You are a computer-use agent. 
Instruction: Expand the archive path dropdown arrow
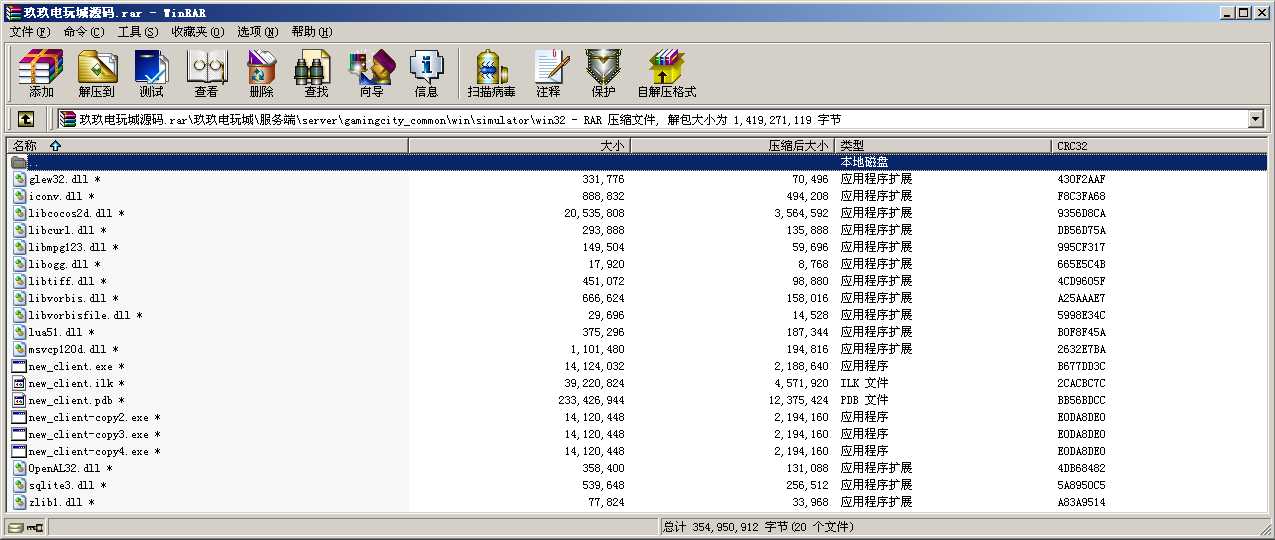pyautogui.click(x=1256, y=119)
